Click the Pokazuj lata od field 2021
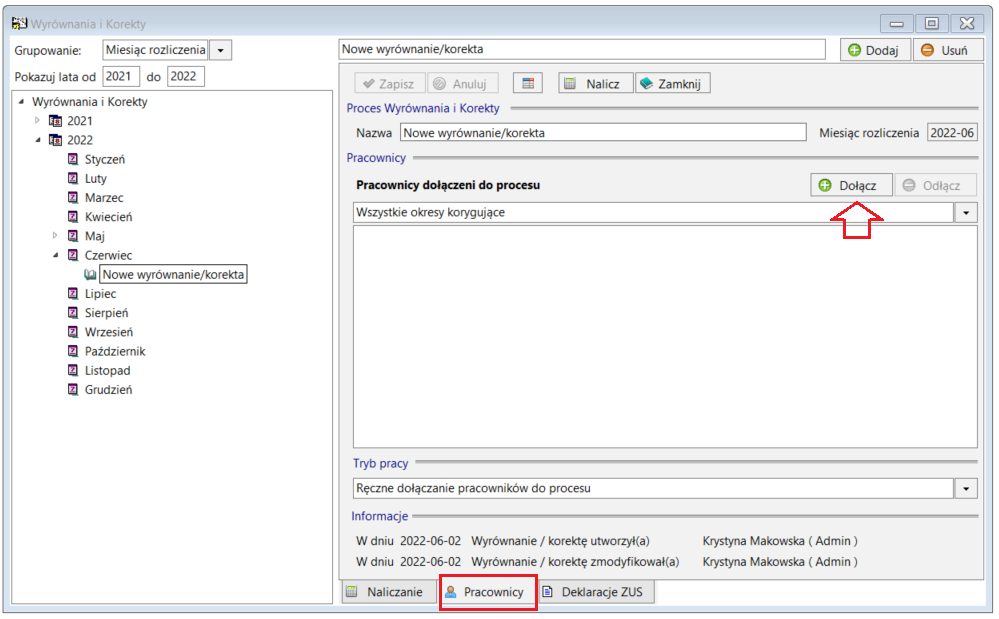The height and width of the screenshot is (619, 999). 120,76
